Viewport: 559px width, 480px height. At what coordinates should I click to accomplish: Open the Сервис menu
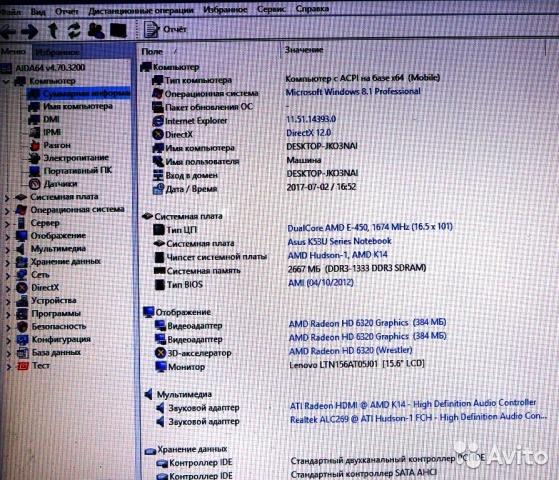coord(271,9)
